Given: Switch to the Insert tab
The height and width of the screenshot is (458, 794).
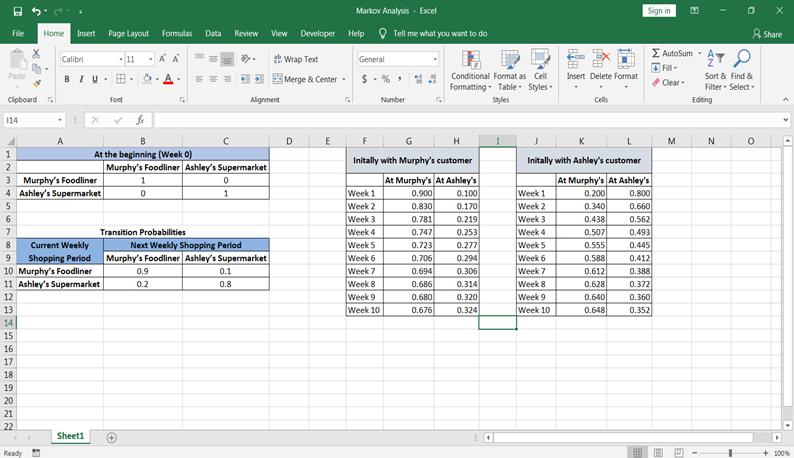Looking at the screenshot, I should [86, 33].
